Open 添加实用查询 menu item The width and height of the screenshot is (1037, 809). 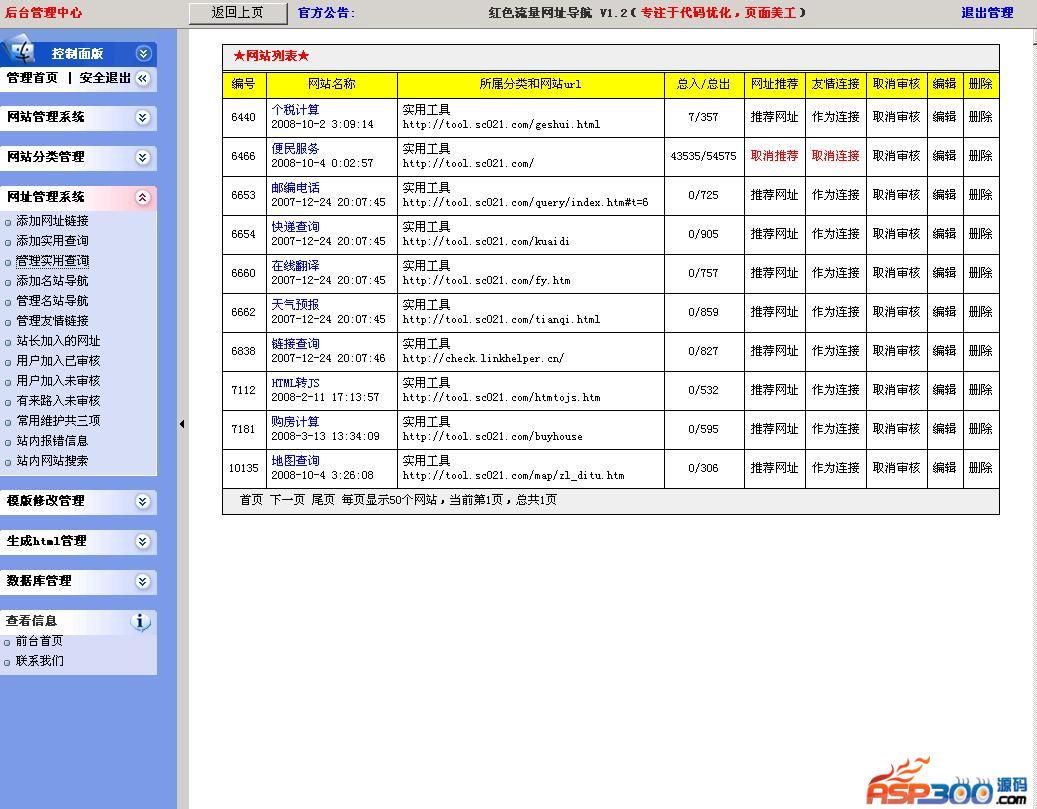52,241
